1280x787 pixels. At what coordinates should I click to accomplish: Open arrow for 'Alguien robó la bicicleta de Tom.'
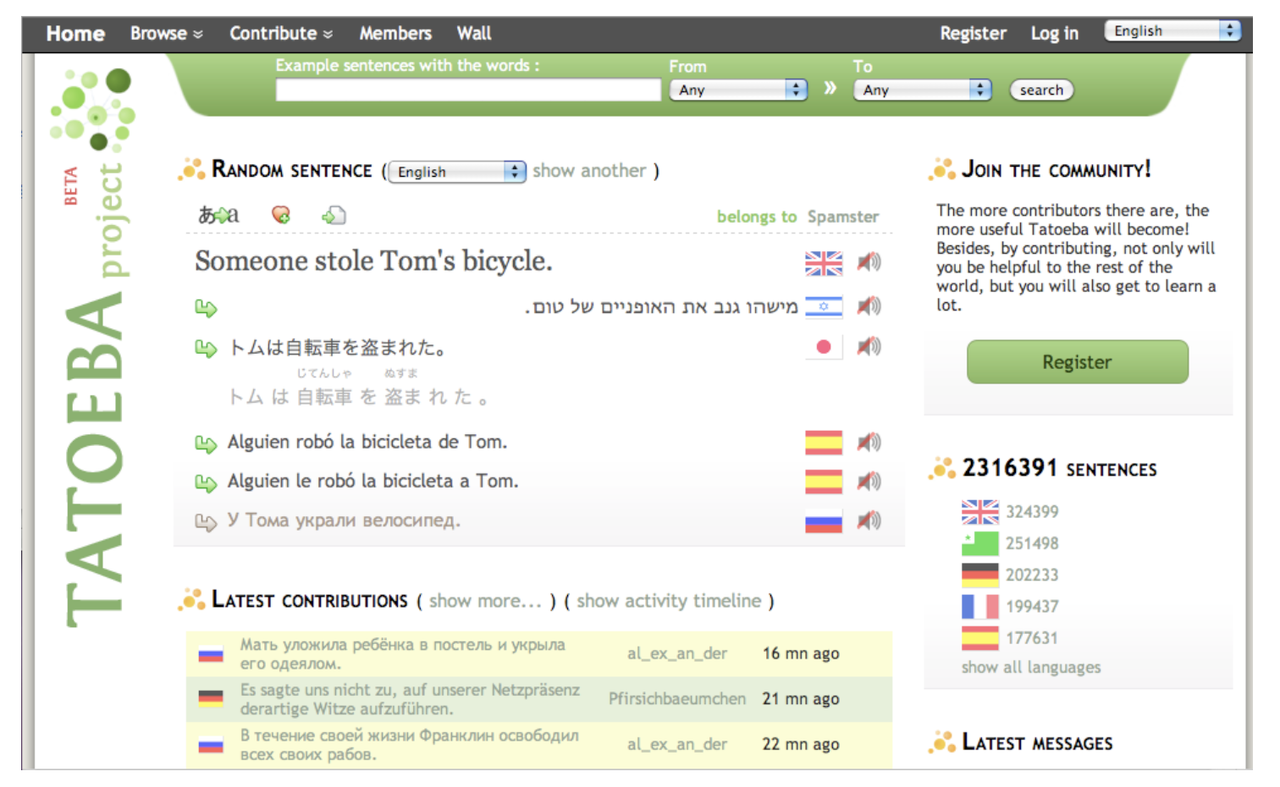click(206, 443)
